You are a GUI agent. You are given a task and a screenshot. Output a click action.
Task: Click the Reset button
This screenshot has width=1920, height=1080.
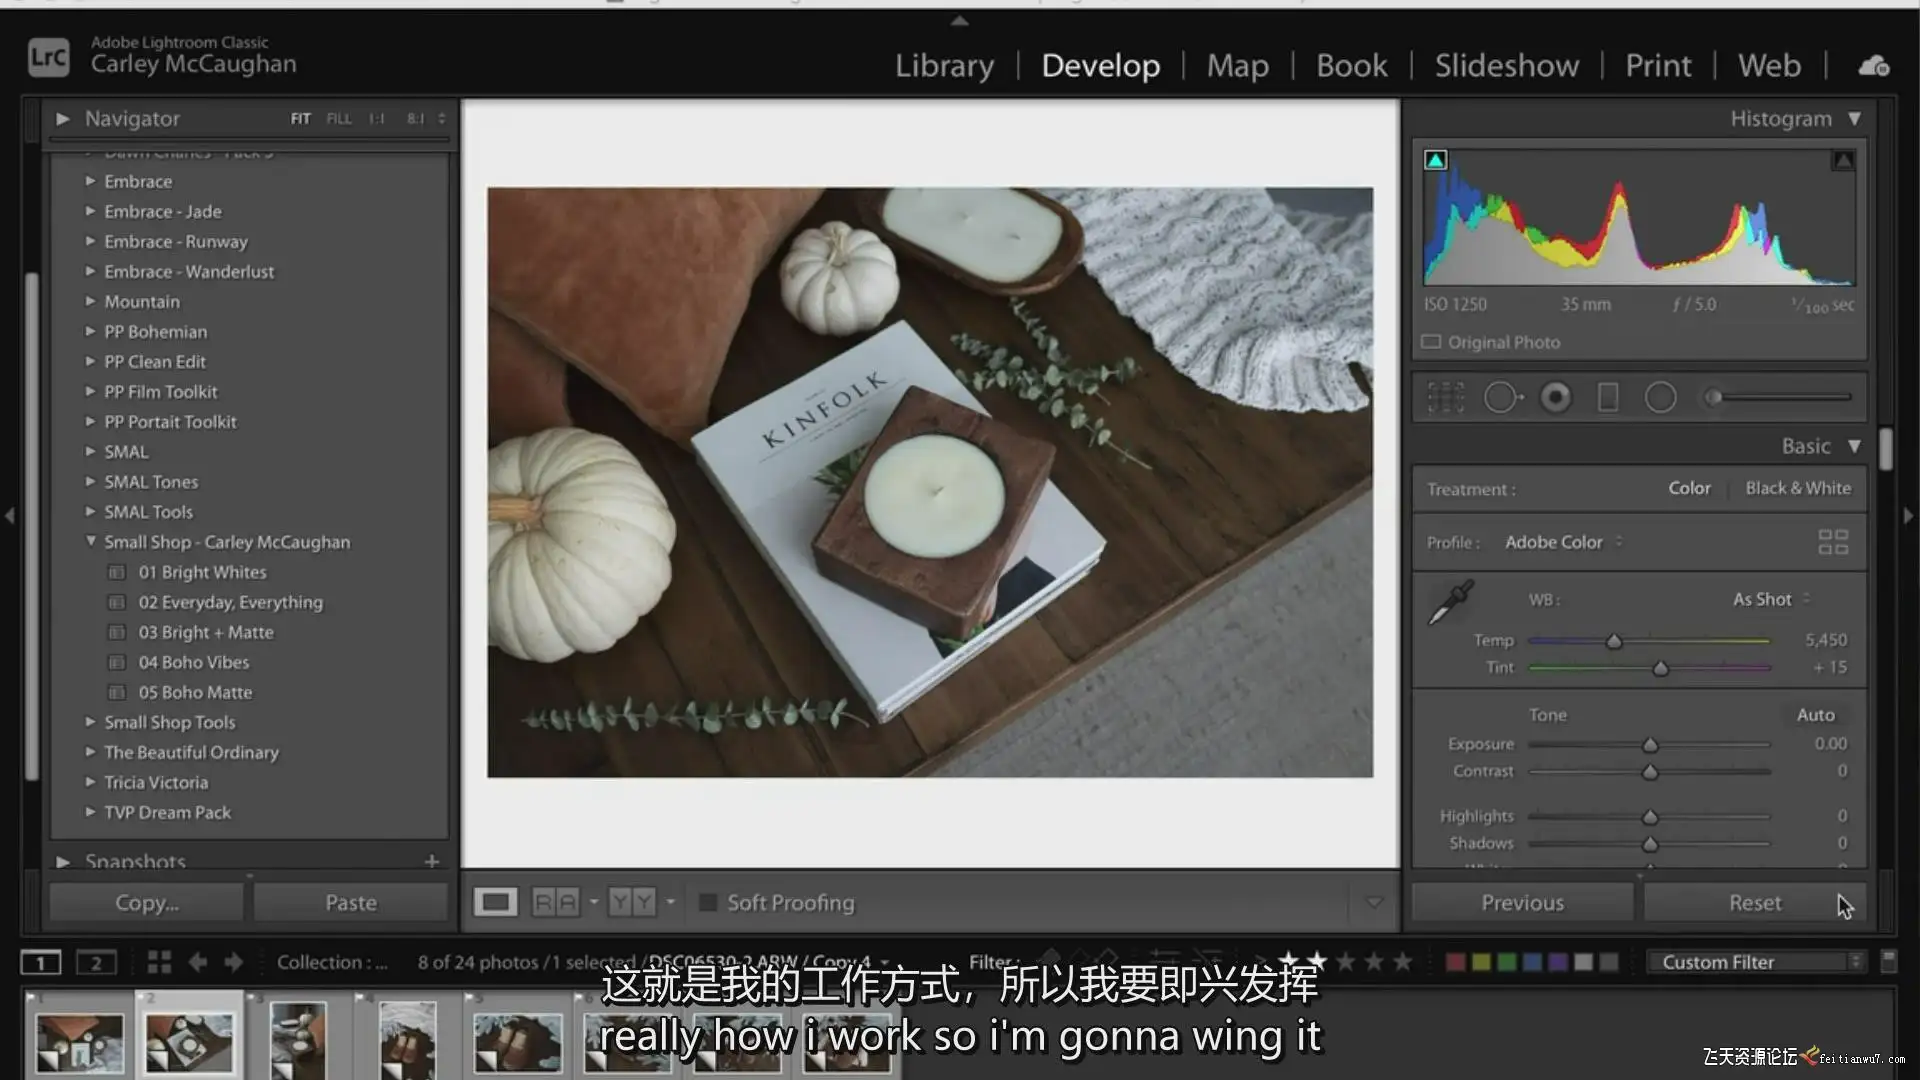coord(1754,903)
